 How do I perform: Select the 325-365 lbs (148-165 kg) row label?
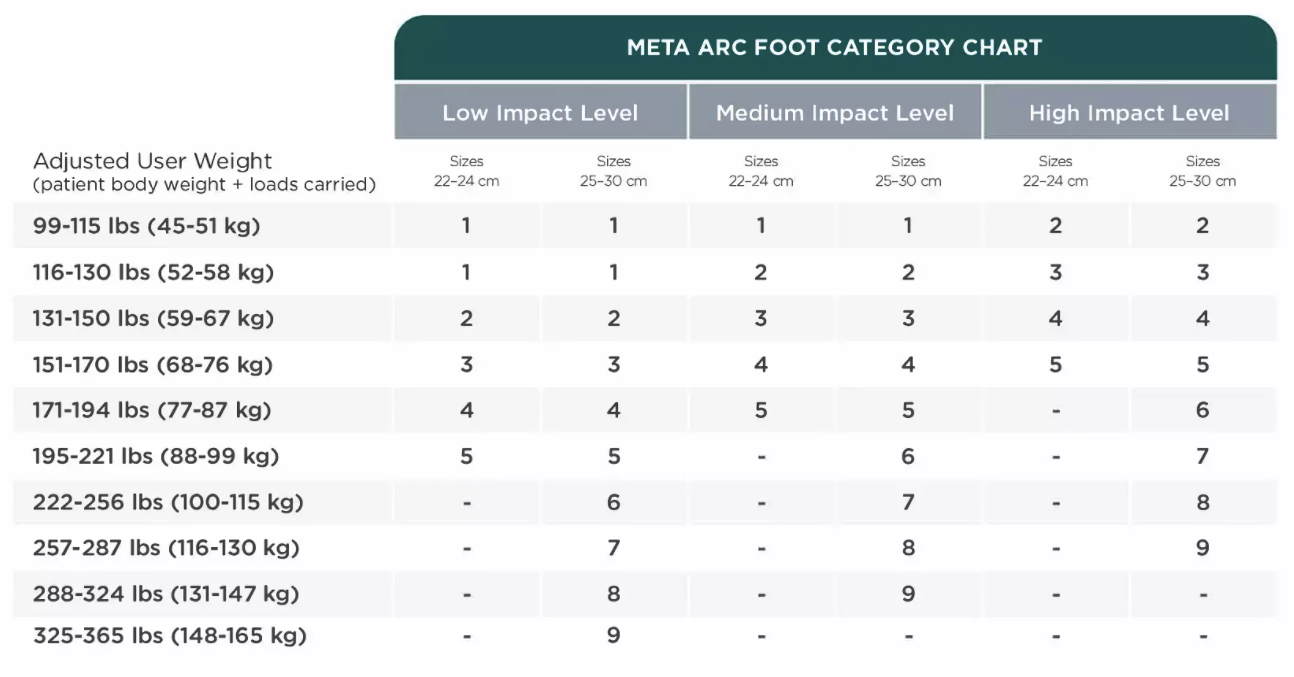click(x=169, y=636)
